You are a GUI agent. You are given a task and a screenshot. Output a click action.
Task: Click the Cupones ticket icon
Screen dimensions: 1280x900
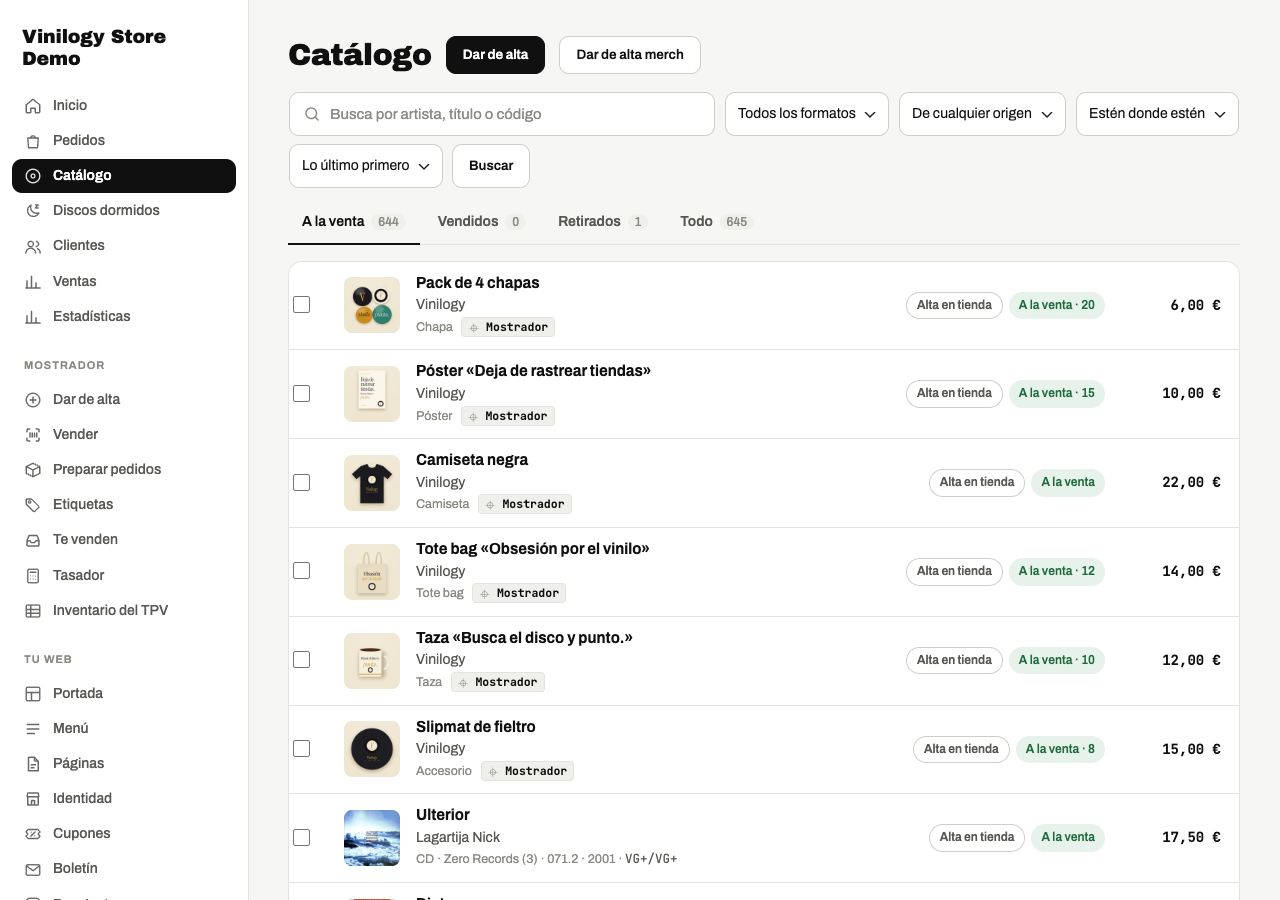[33, 834]
